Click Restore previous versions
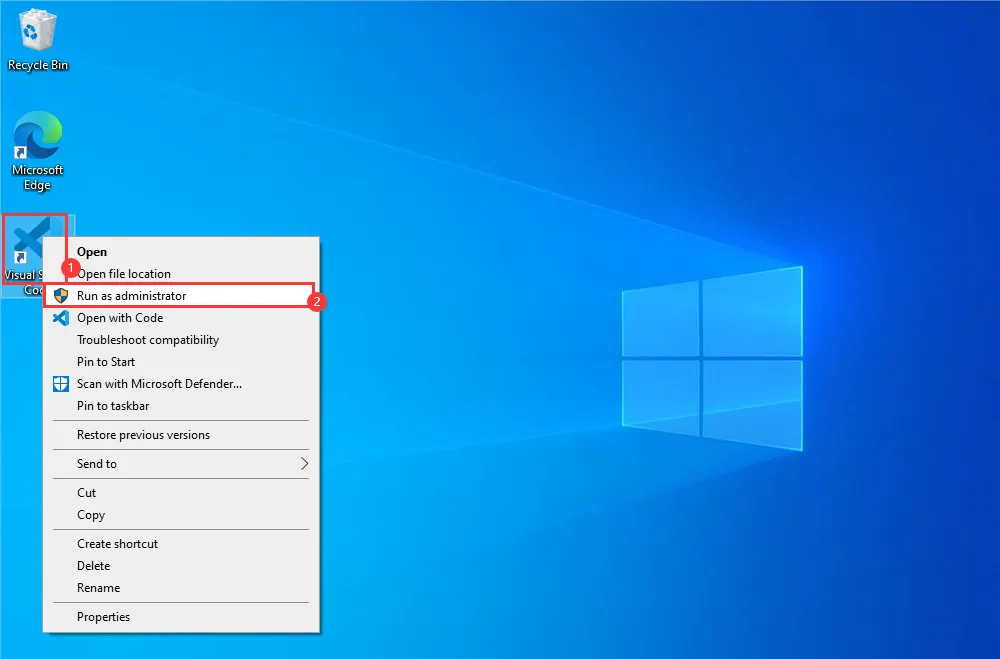This screenshot has height=659, width=1000. pyautogui.click(x=143, y=435)
